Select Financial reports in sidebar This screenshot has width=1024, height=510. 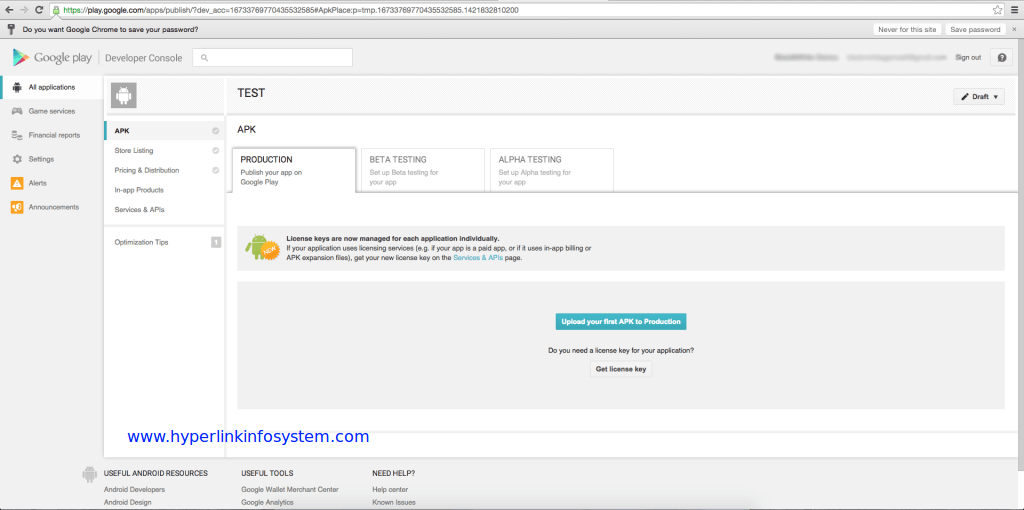52,135
